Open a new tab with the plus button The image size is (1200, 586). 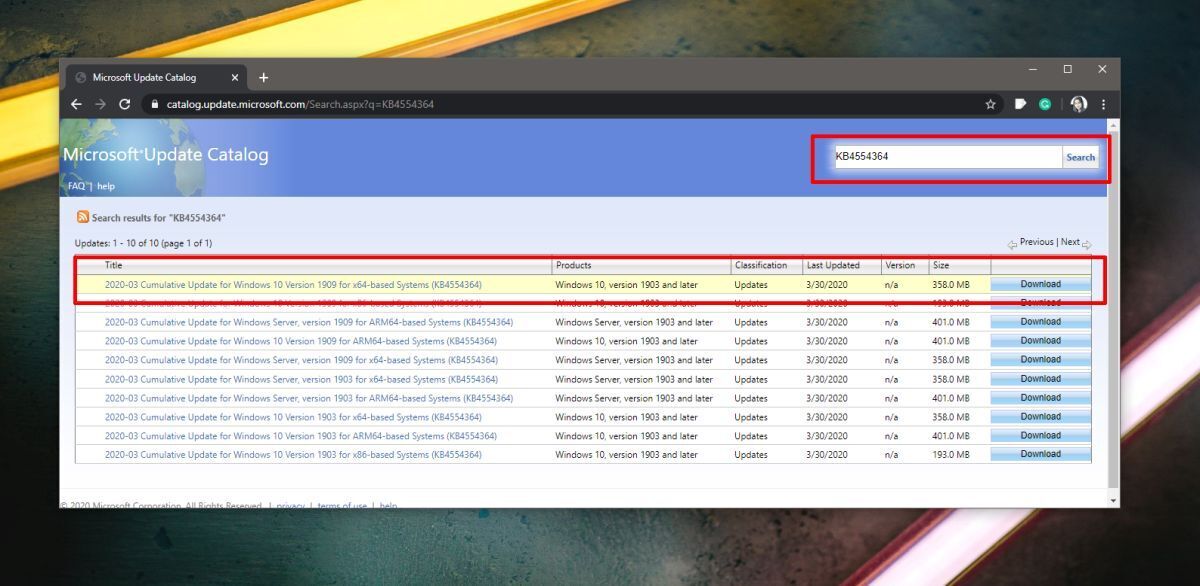[264, 77]
